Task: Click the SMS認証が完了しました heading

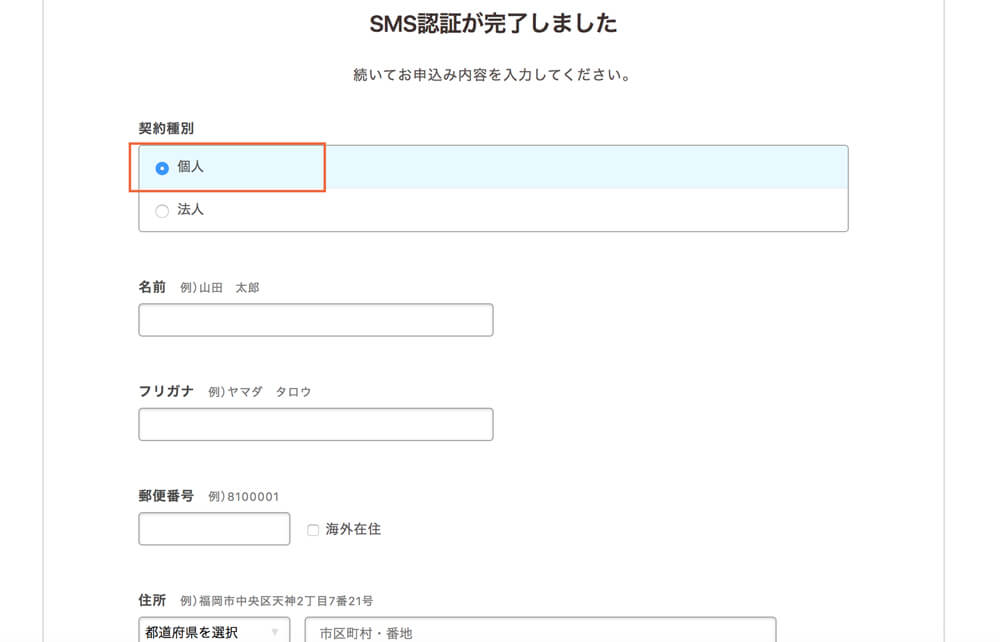Action: 494,24
